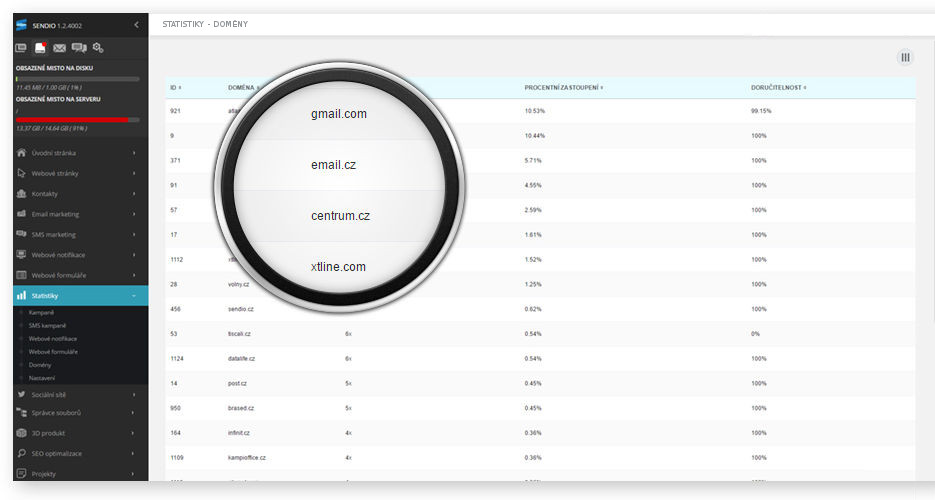Click the red server usage progress bar
This screenshot has height=500, width=935.
pyautogui.click(x=78, y=120)
